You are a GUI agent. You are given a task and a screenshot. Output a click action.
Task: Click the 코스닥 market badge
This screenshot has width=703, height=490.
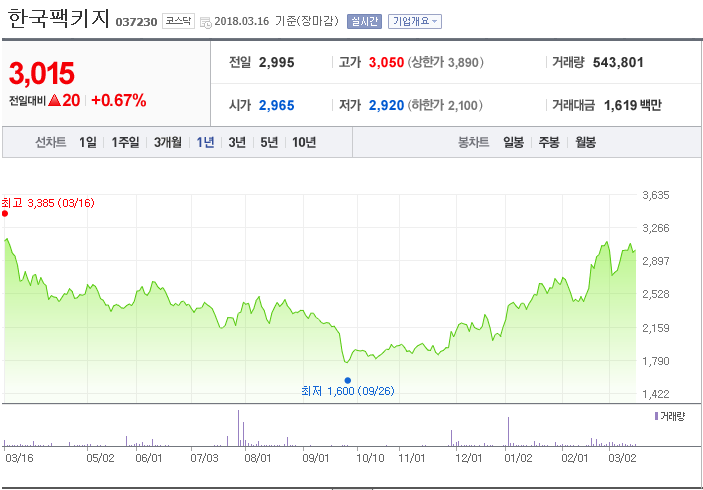[178, 21]
